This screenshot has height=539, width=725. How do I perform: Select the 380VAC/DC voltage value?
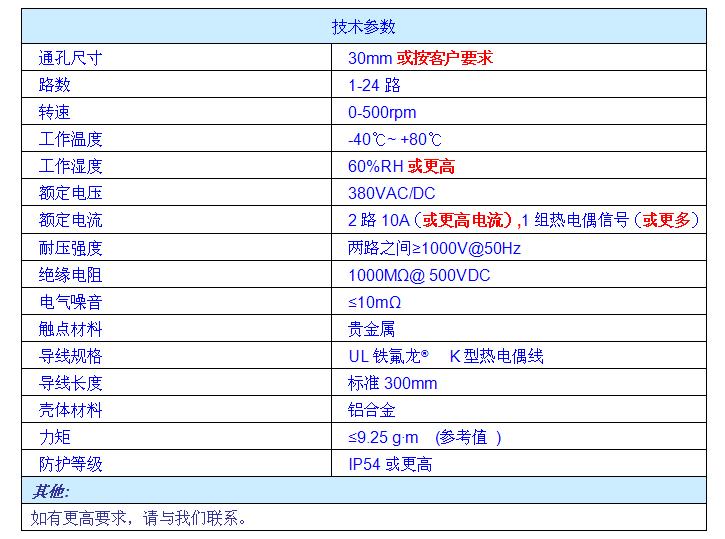391,194
